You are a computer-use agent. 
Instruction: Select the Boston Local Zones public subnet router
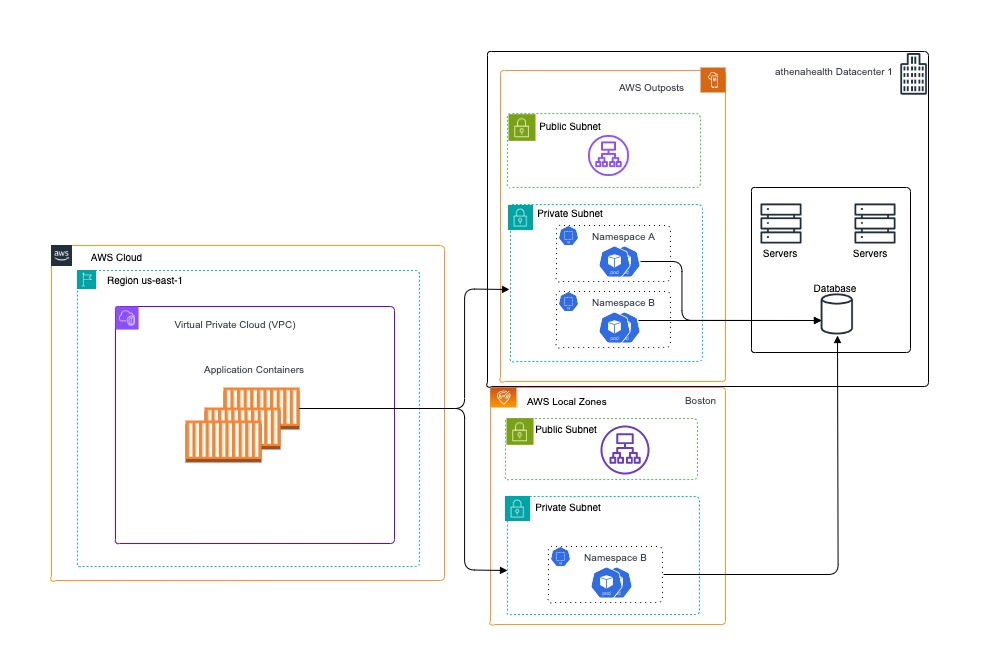(x=624, y=448)
